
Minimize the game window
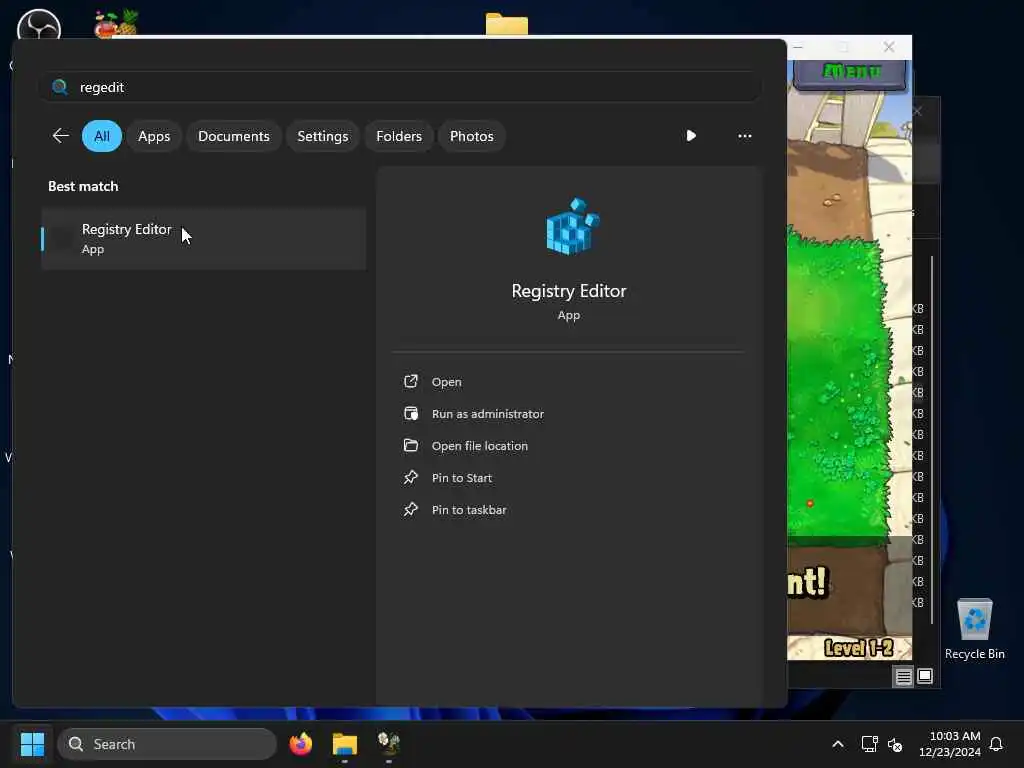798,47
